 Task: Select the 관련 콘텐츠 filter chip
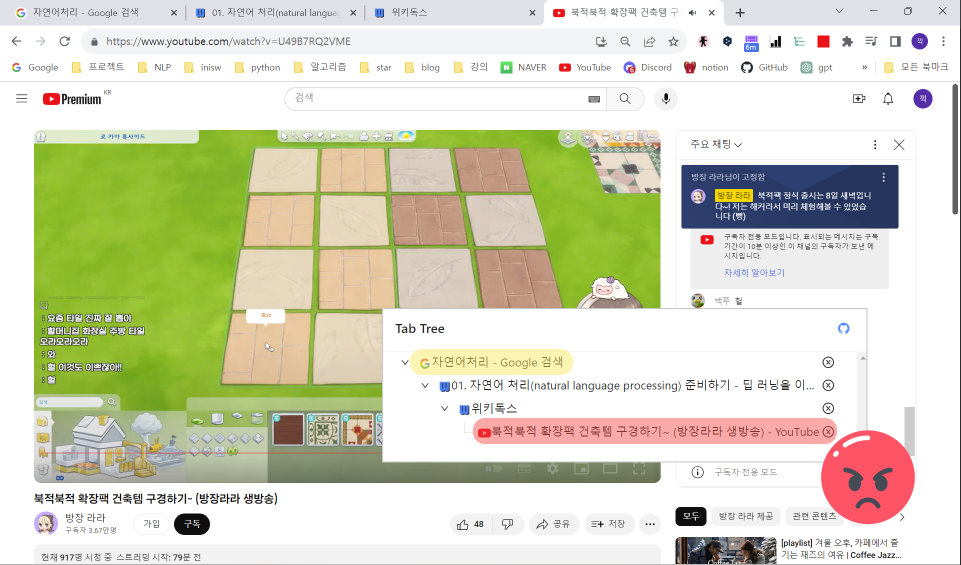coord(814,517)
